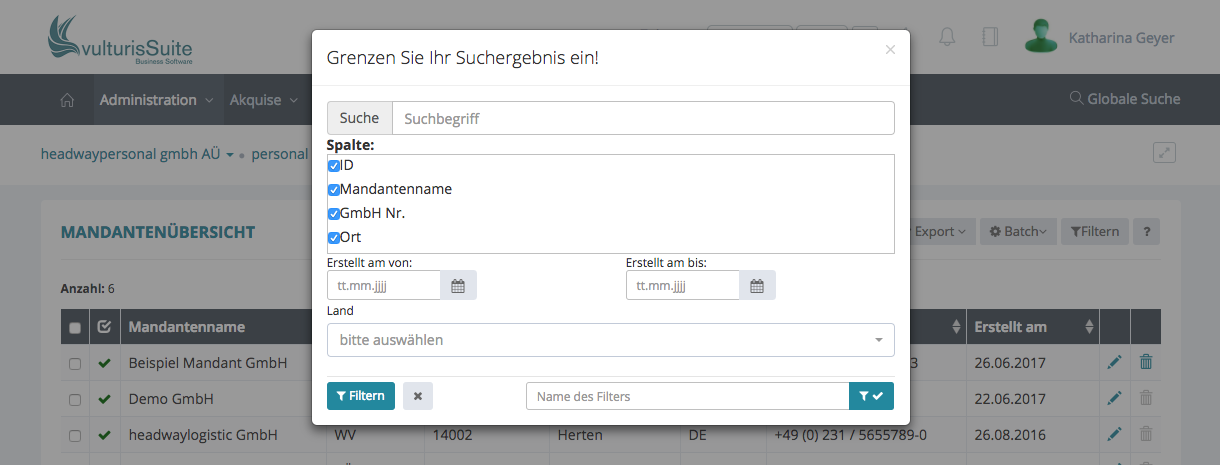Delete the Beispiel Mandant GmbH entry

tap(1146, 363)
